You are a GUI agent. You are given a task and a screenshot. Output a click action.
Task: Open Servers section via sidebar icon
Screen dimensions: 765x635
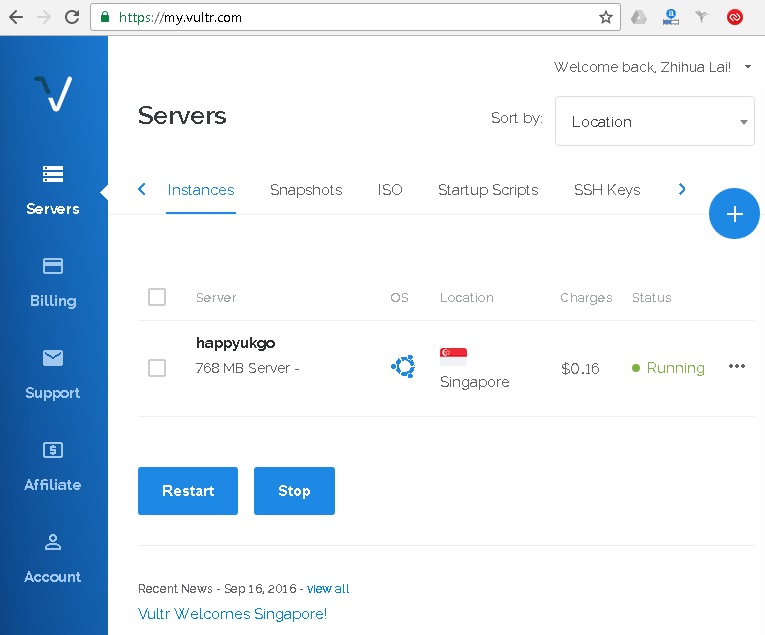pyautogui.click(x=53, y=174)
